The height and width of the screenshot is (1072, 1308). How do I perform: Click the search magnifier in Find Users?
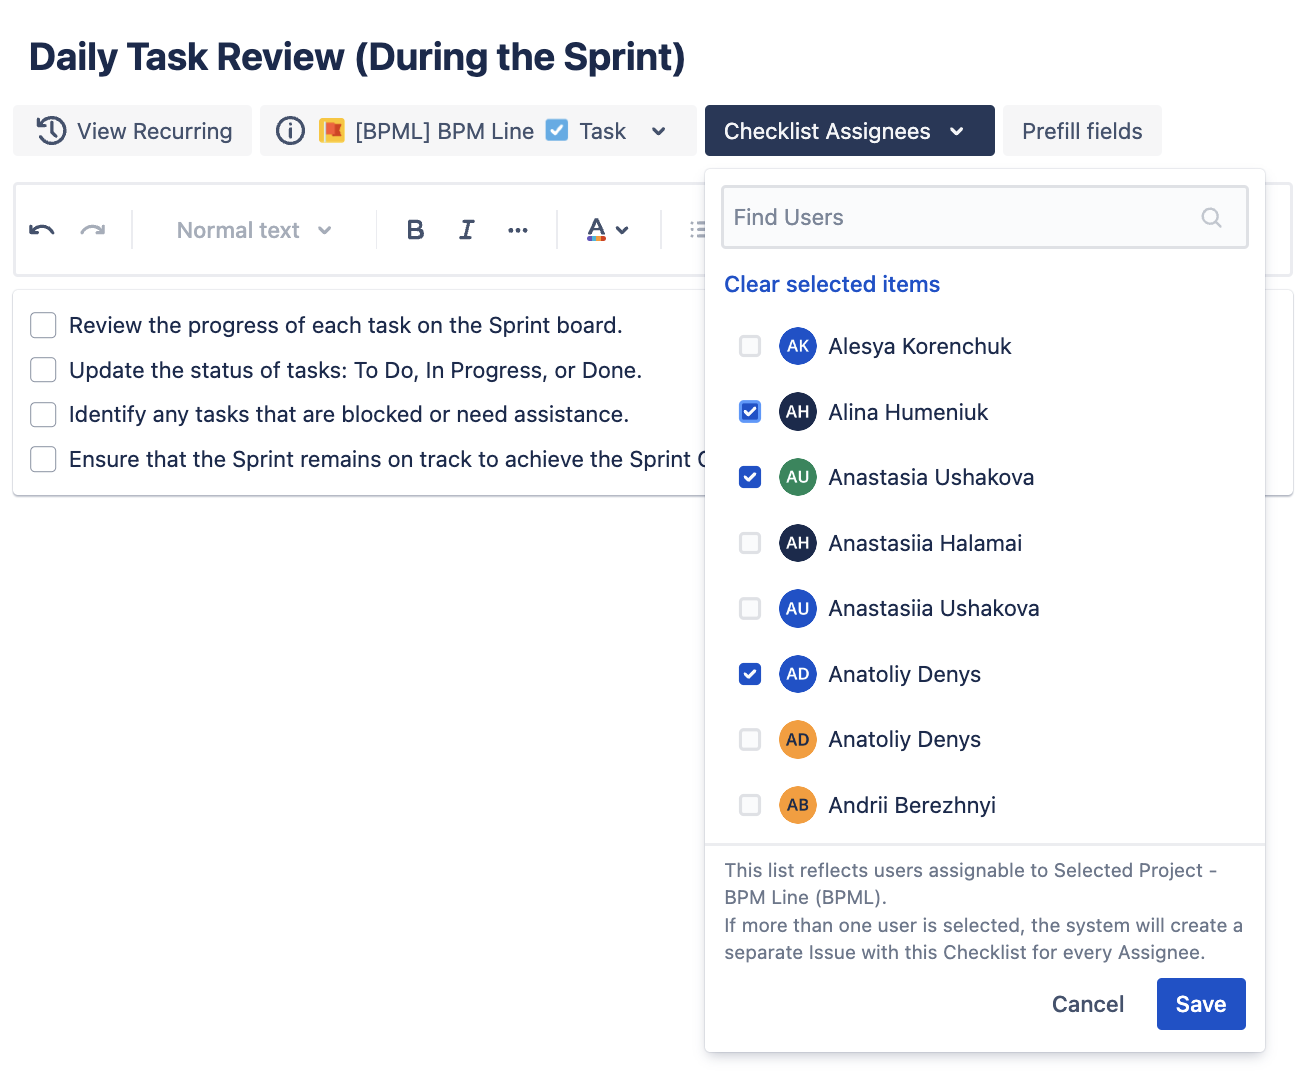(1211, 218)
